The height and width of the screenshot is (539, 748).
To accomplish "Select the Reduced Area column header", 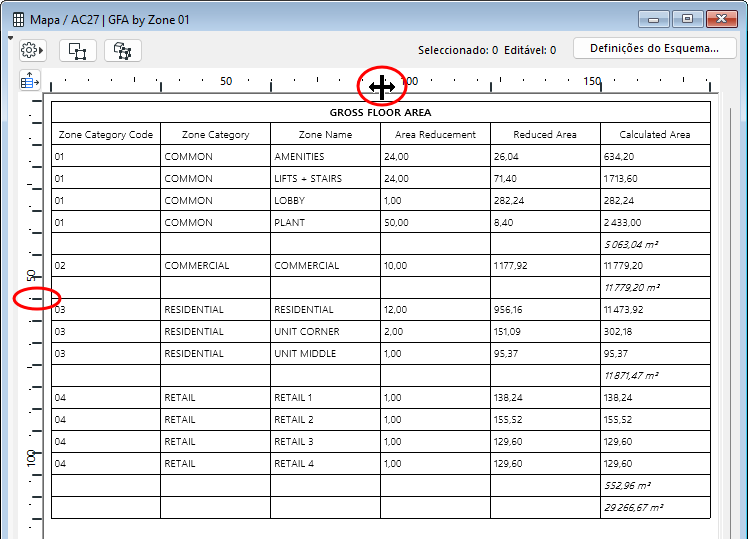I will click(545, 135).
